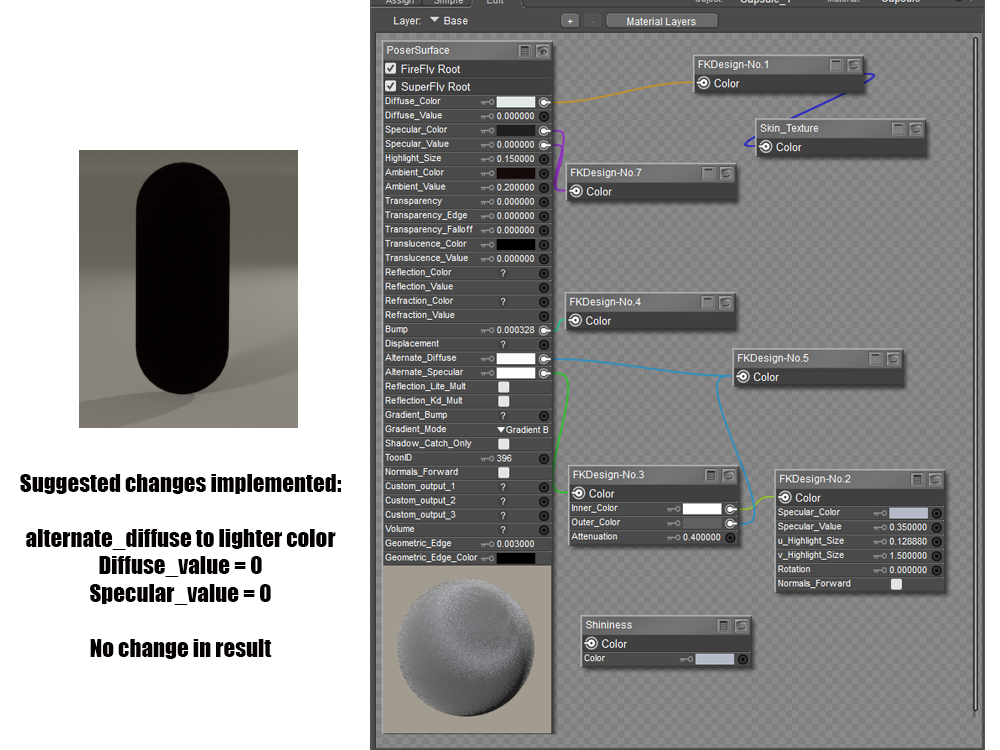This screenshot has width=1000, height=750.
Task: Click the rendered capsule image
Action: click(188, 289)
